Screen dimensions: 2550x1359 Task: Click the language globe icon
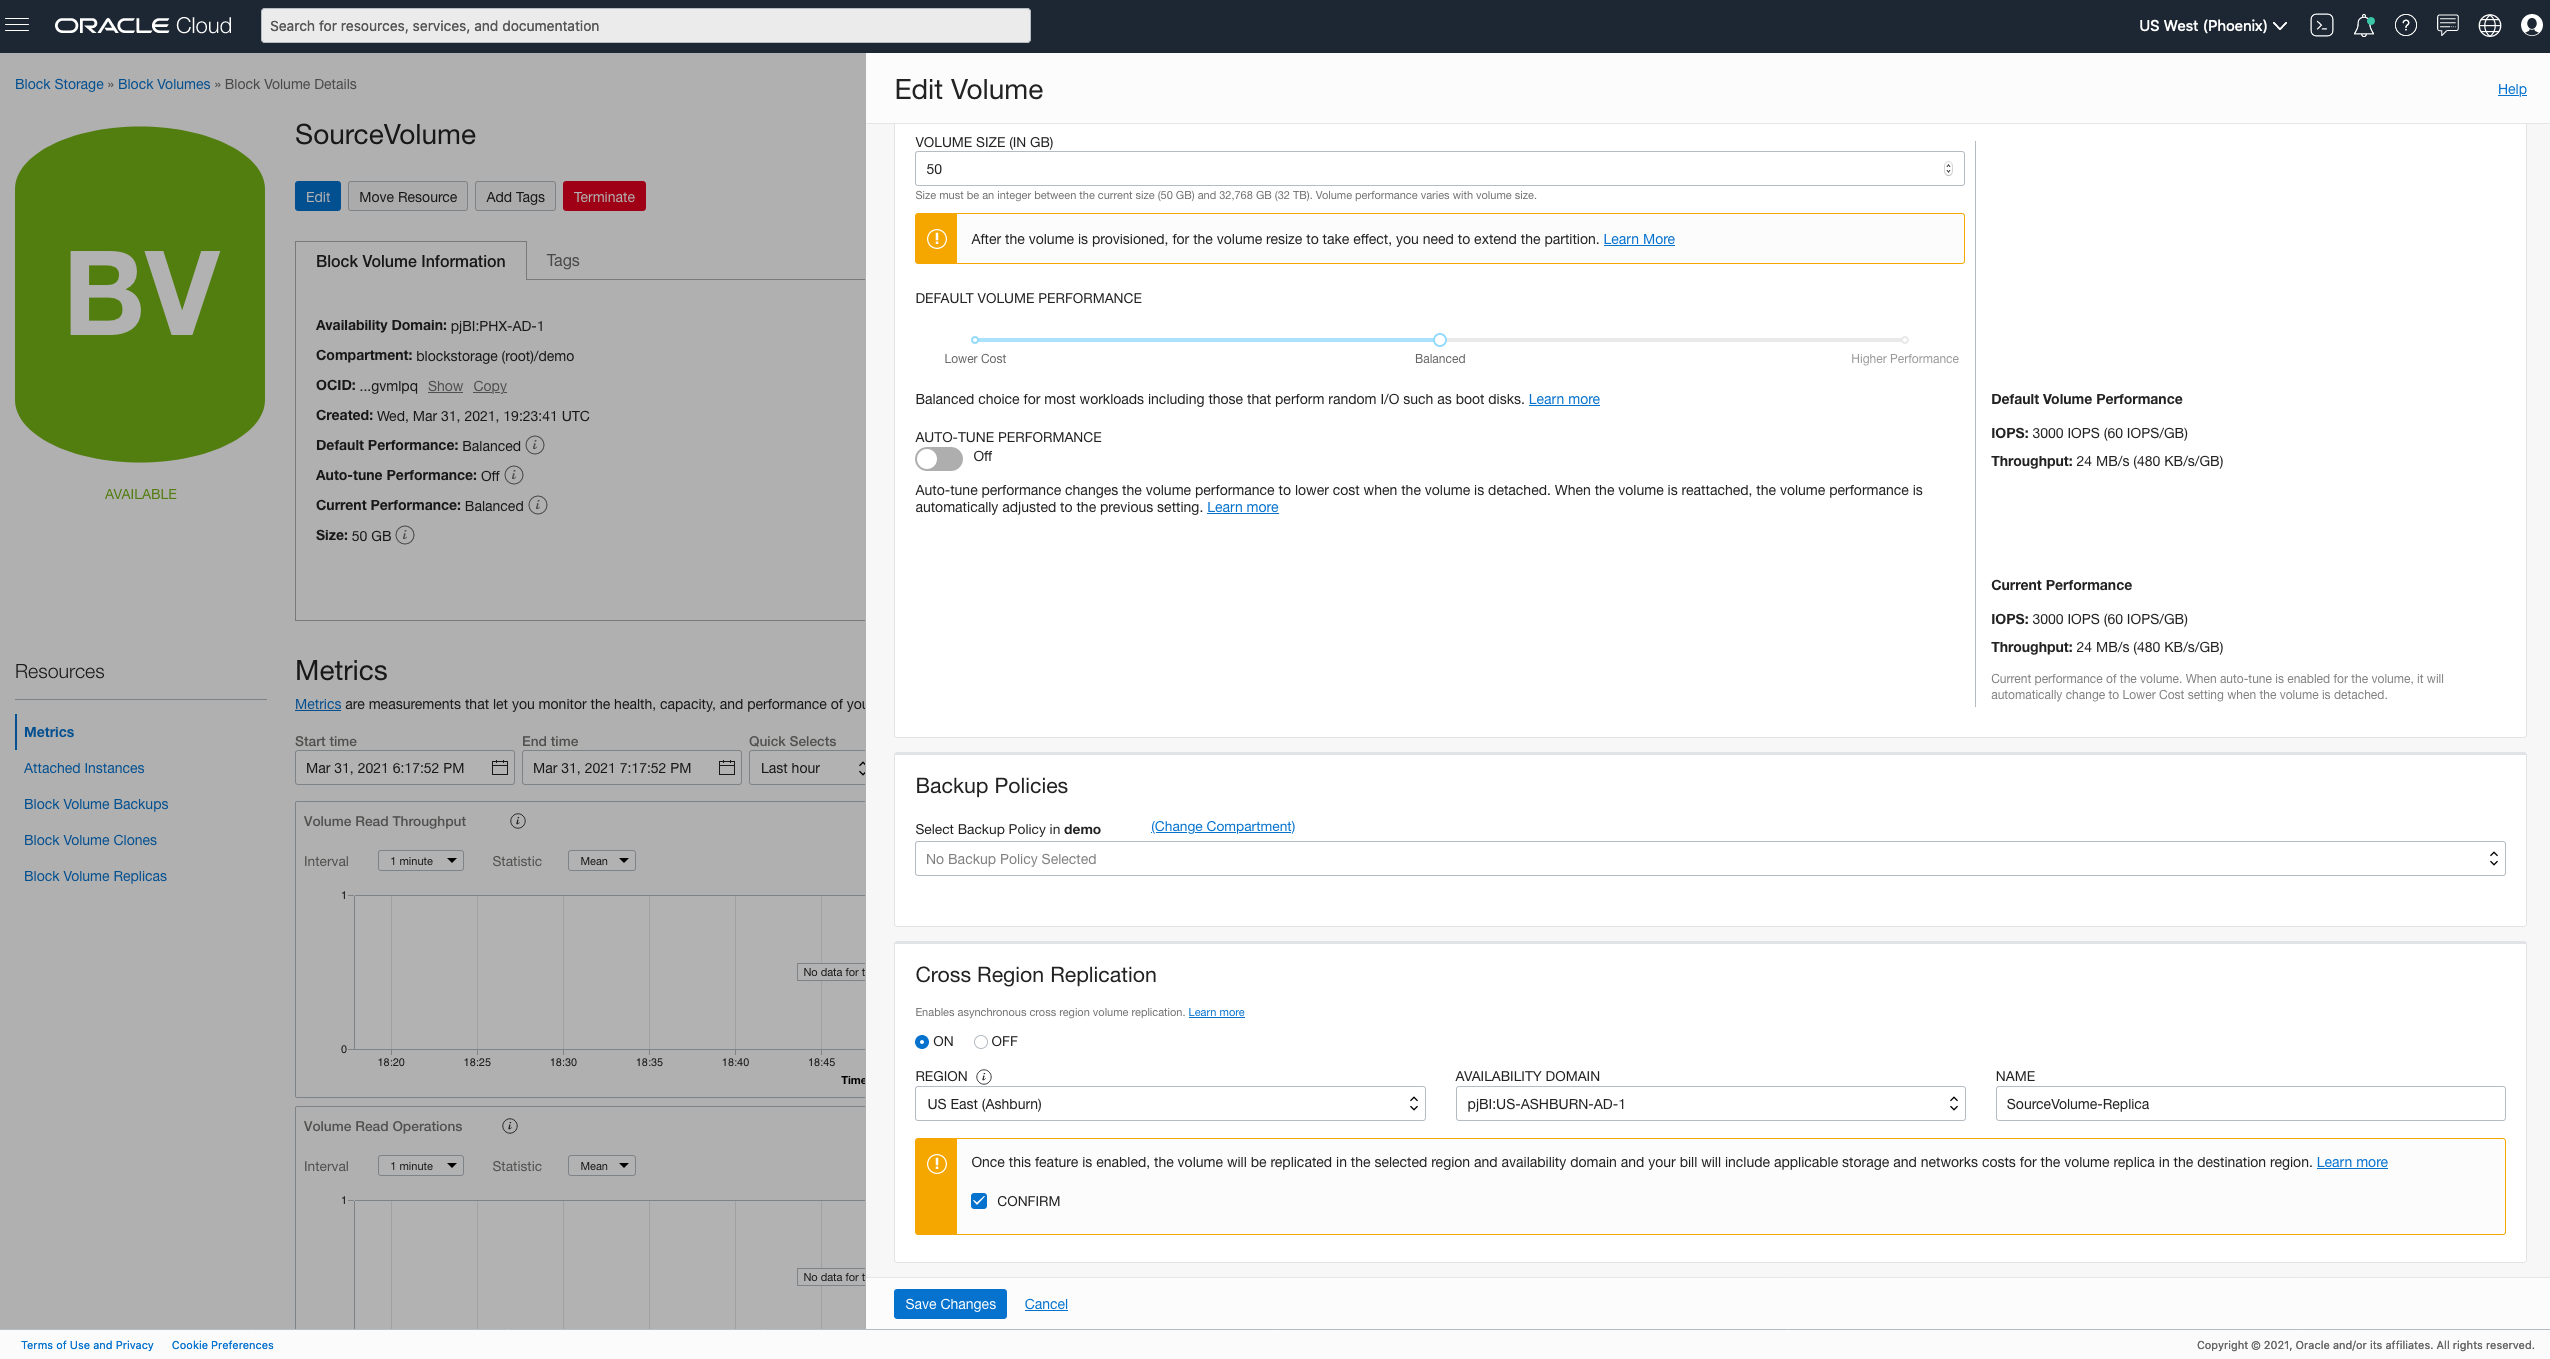click(2489, 26)
